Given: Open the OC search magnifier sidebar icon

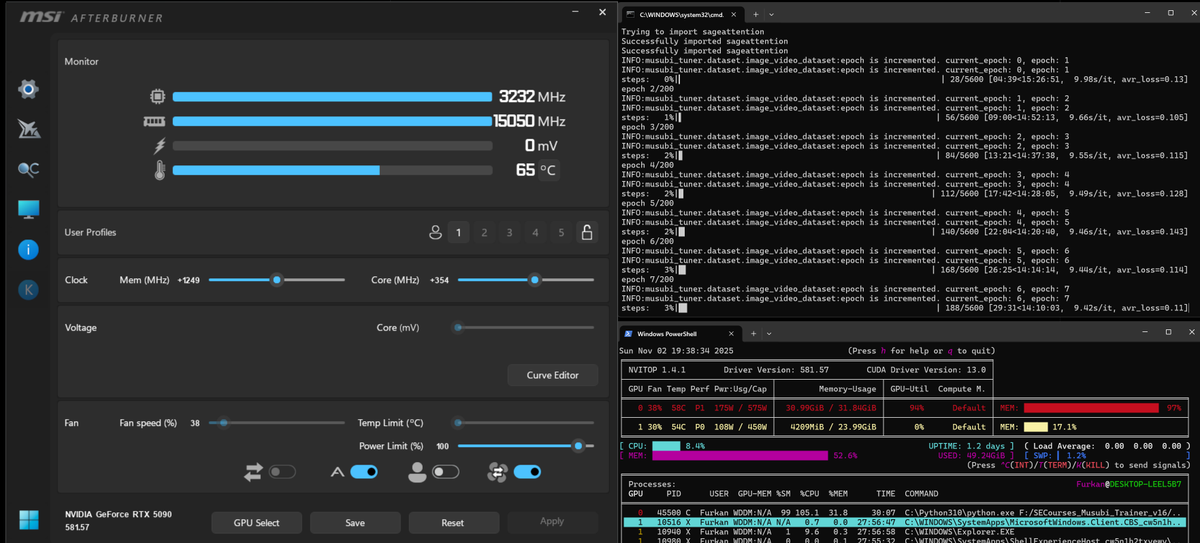Looking at the screenshot, I should point(28,169).
